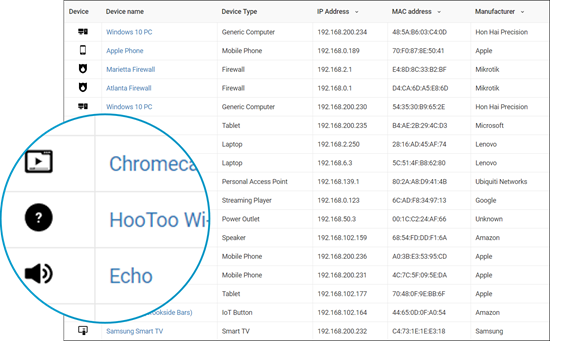Click the IP address 192.168.0.1

point(334,88)
